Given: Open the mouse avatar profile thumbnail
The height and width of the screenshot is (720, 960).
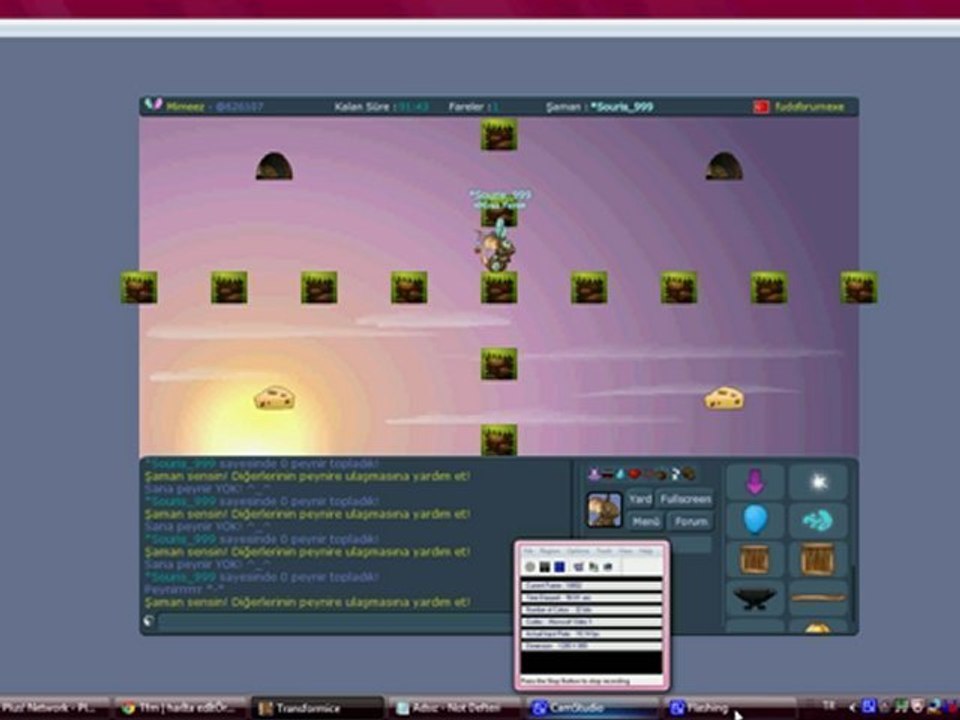Looking at the screenshot, I should 604,509.
